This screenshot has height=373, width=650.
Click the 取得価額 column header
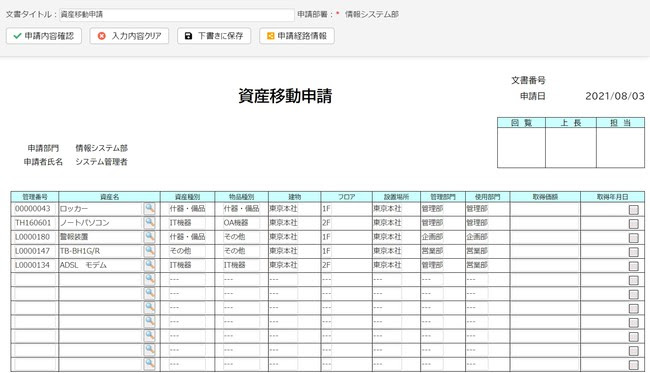[x=545, y=197]
